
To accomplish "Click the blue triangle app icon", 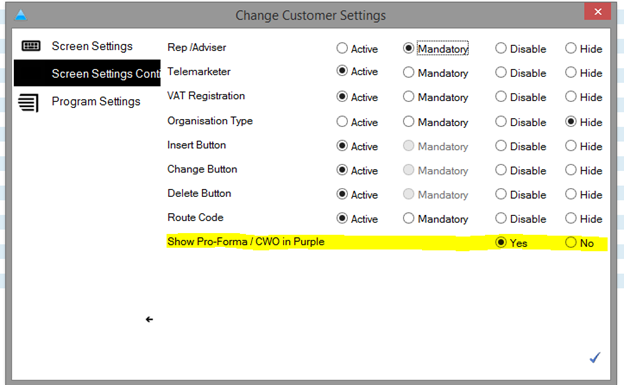I will pyautogui.click(x=21, y=16).
